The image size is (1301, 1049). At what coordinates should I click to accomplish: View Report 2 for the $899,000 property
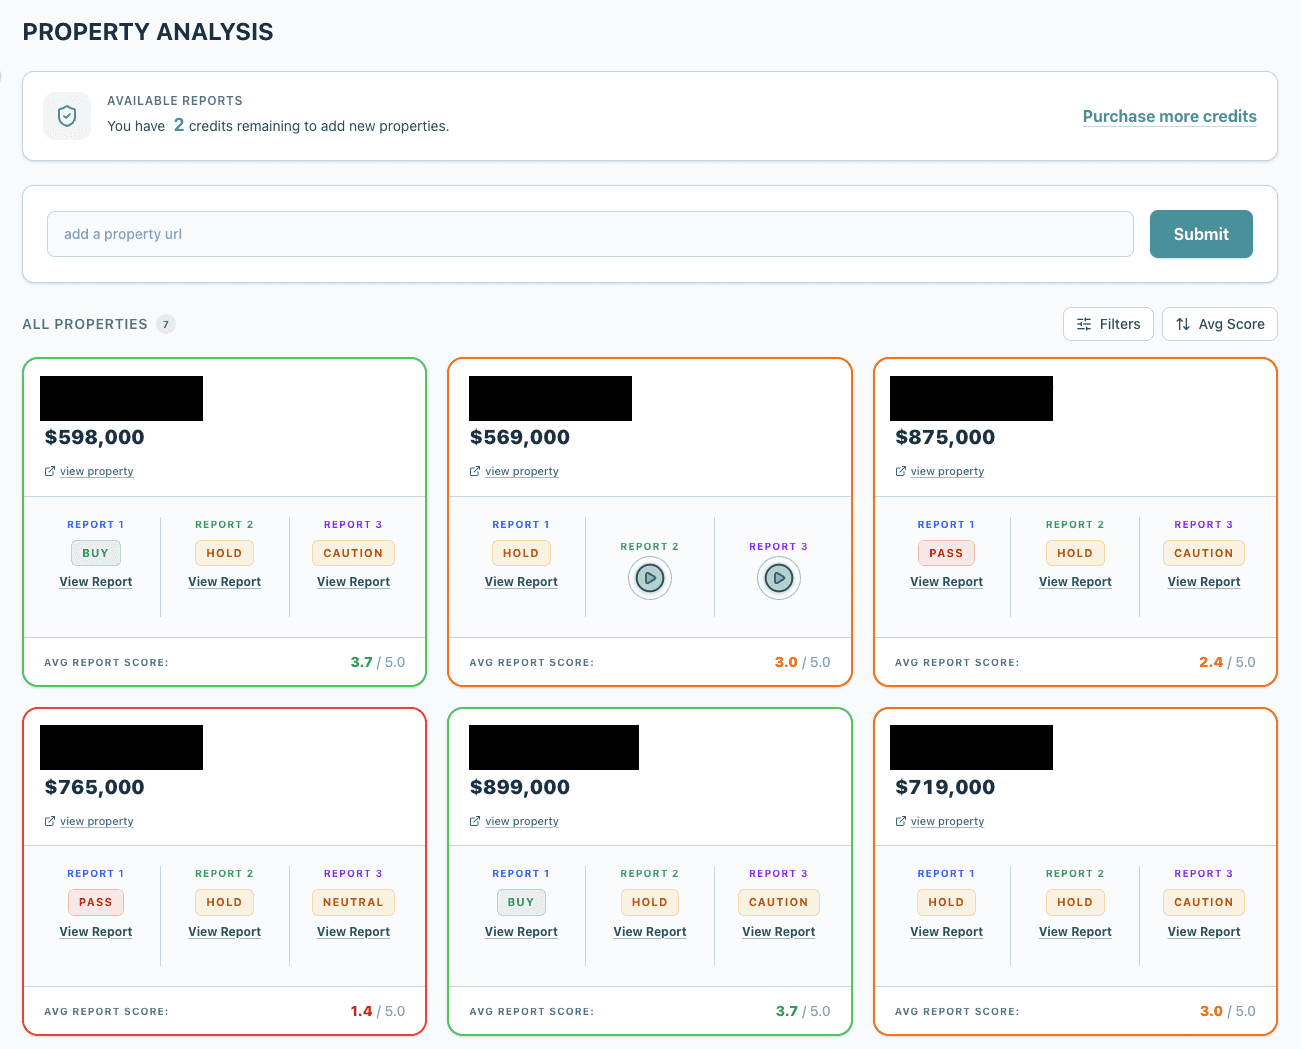pos(650,932)
